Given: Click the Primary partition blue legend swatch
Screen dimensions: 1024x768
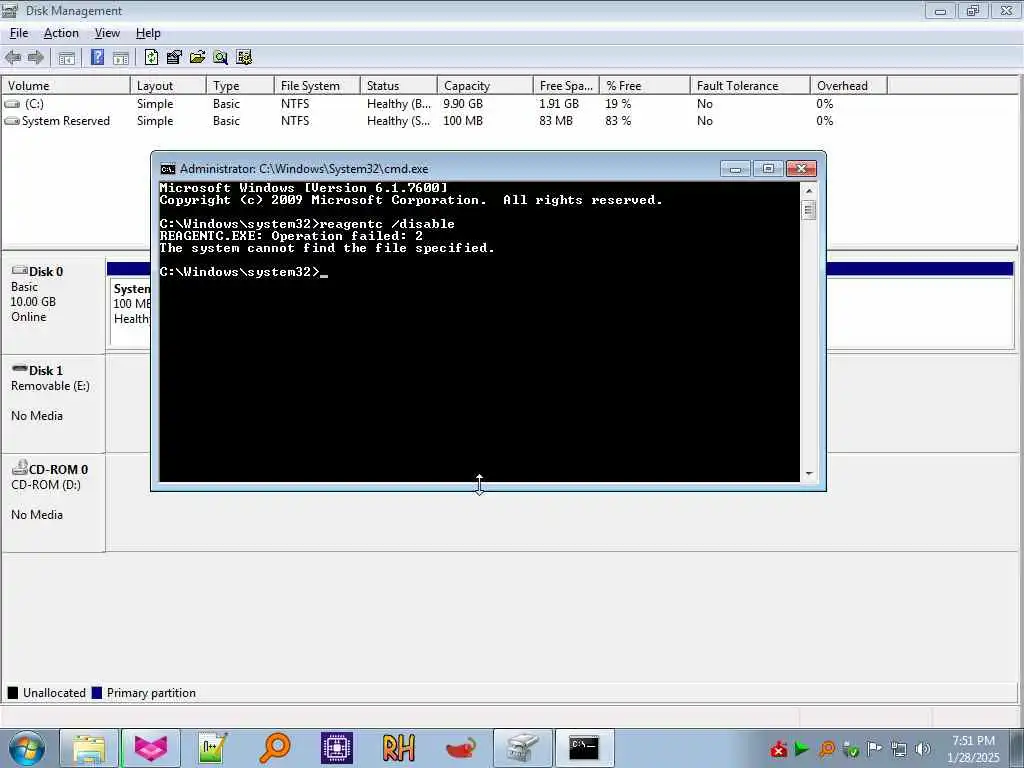Looking at the screenshot, I should (x=97, y=693).
